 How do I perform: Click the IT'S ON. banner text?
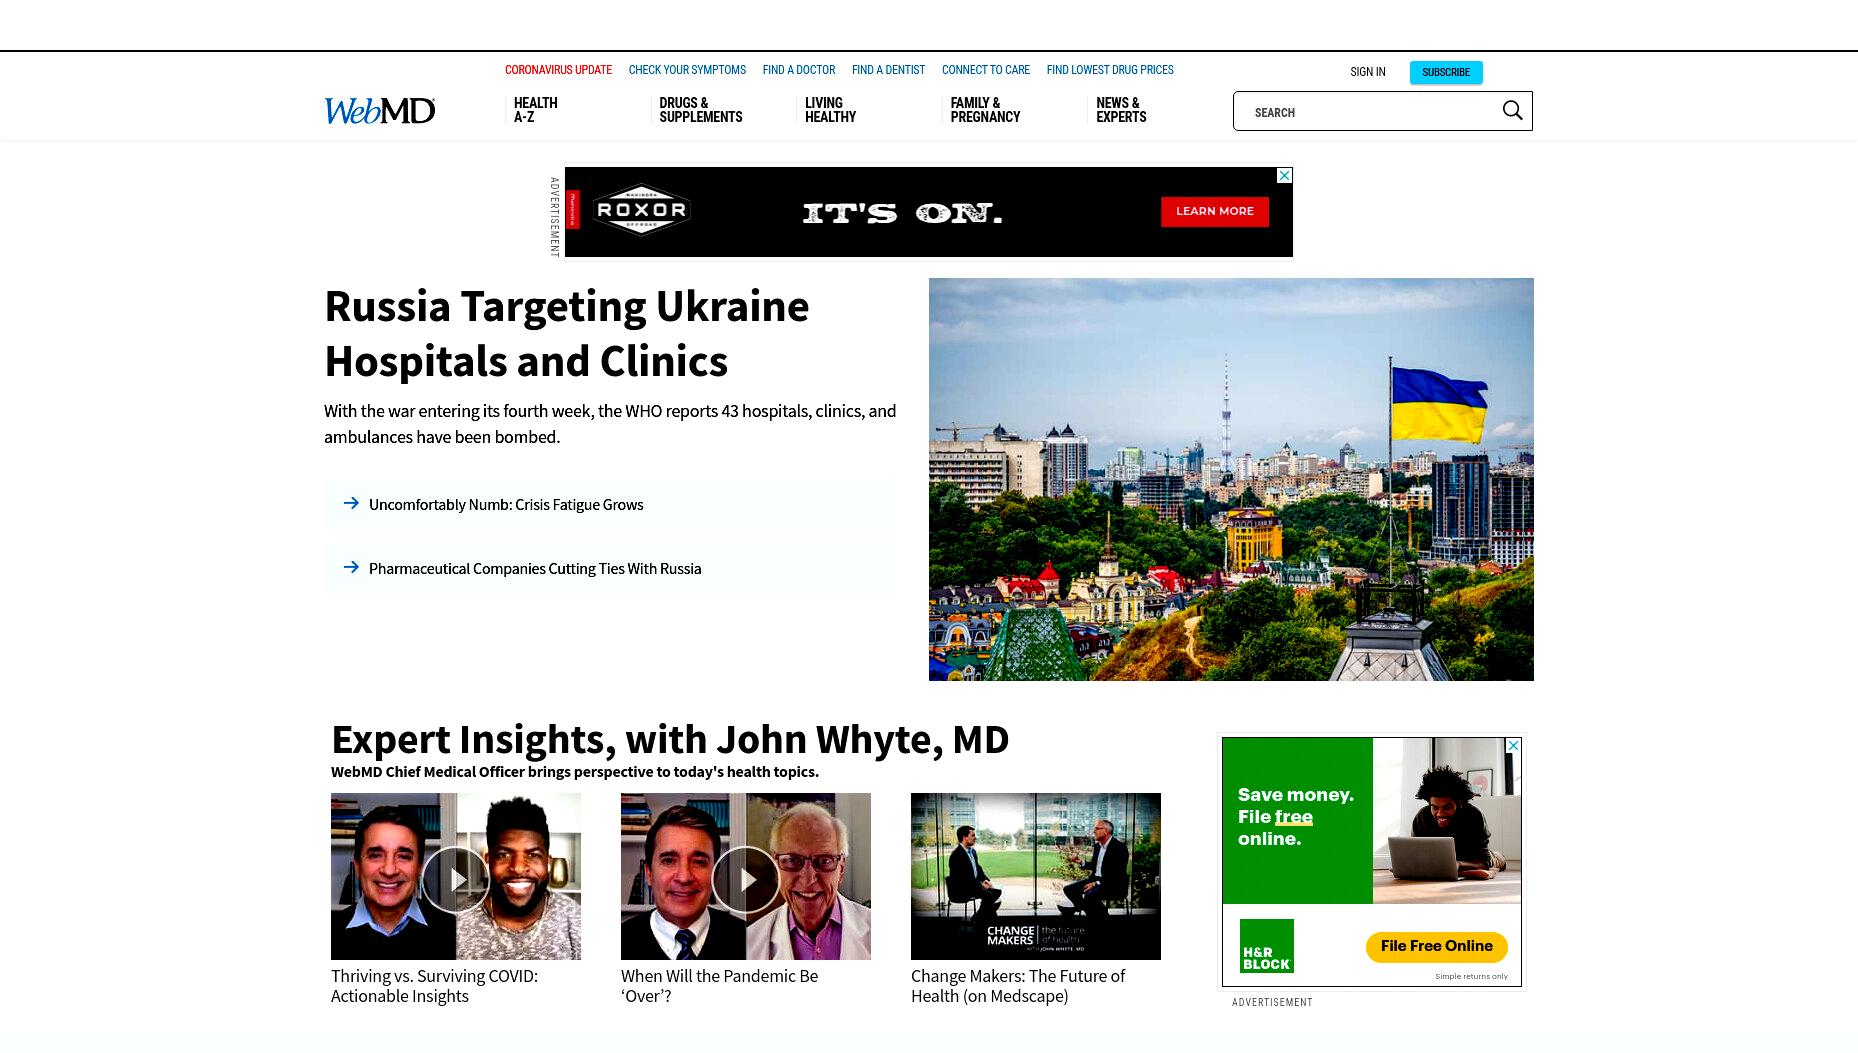click(902, 213)
